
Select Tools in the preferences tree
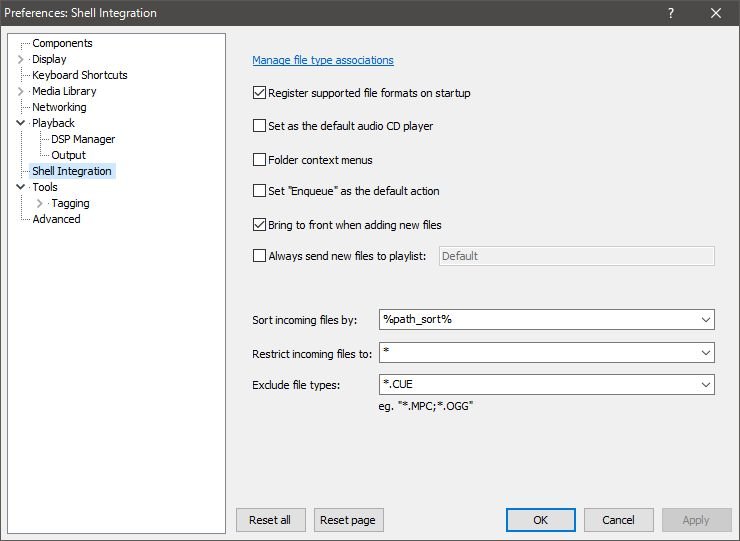(x=45, y=187)
